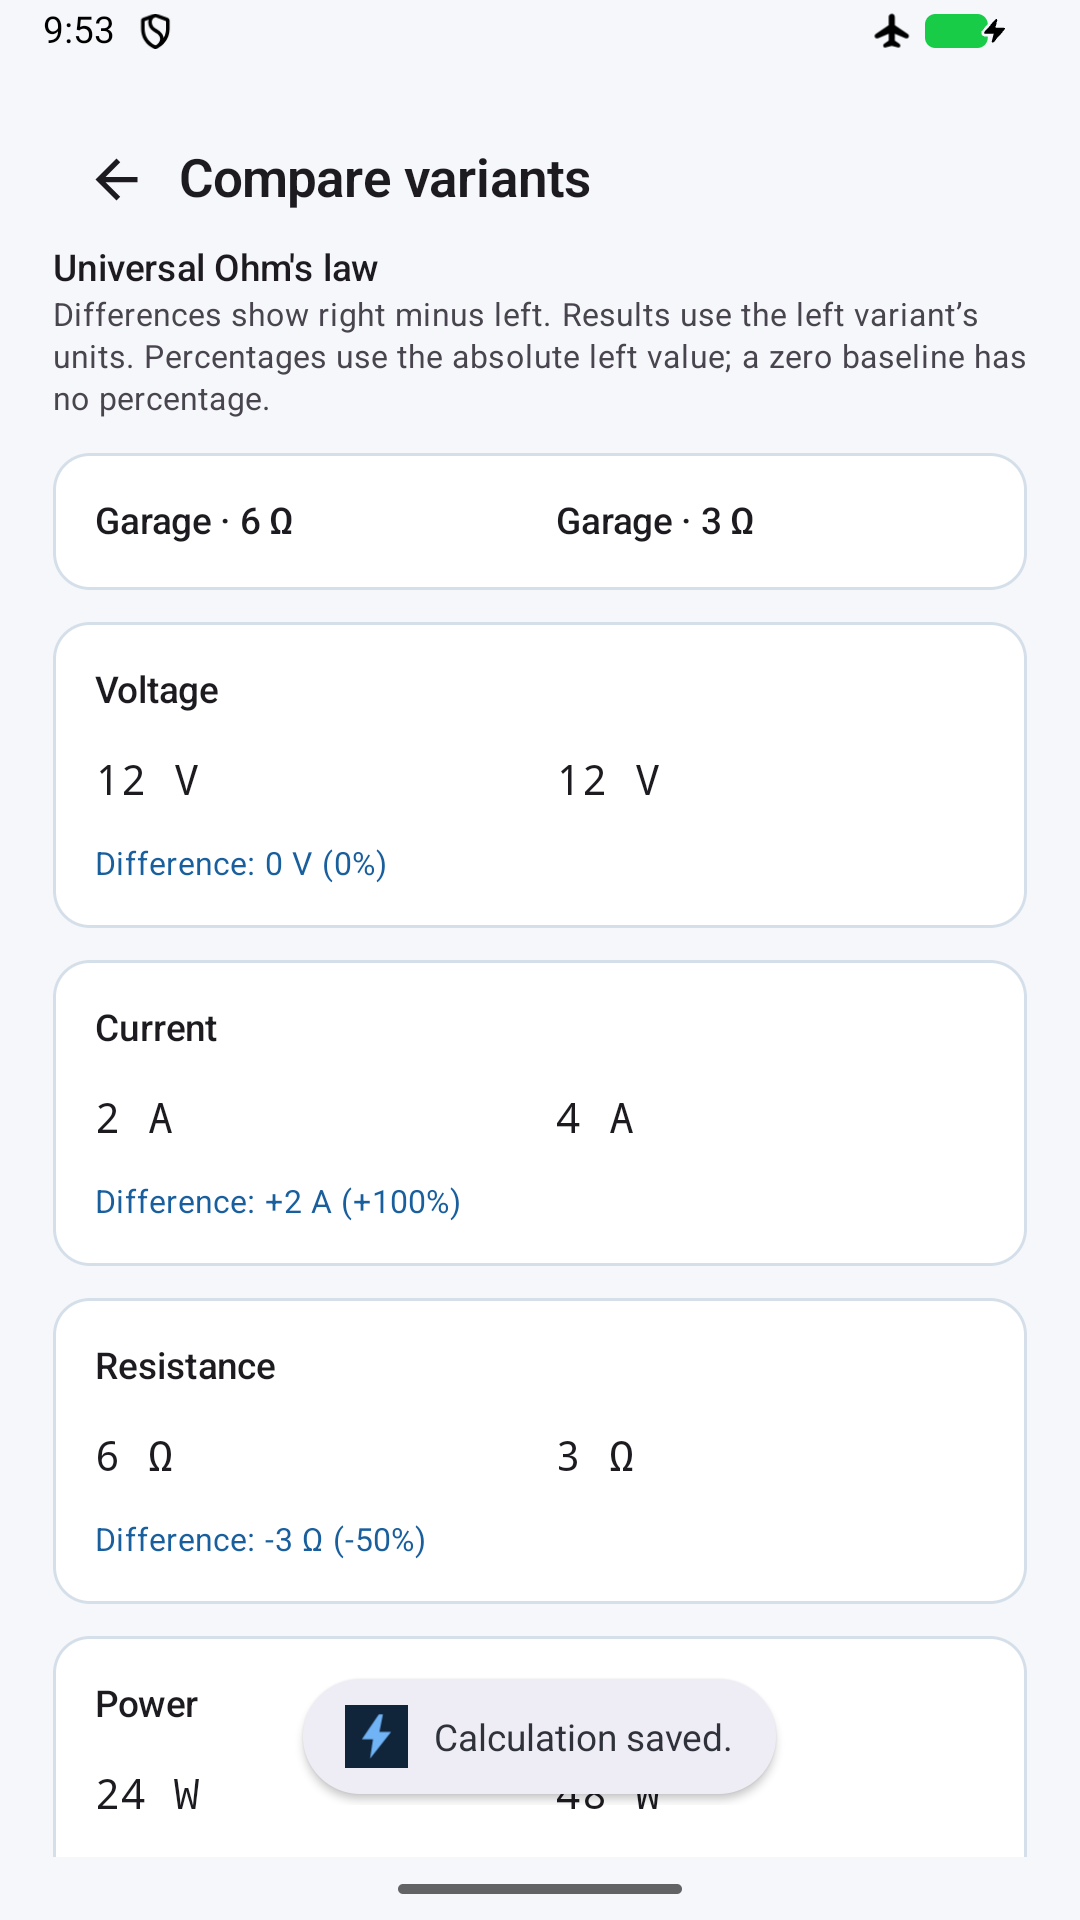Tap the airplane mode icon
Screen dimensions: 1080x1920
pos(892,32)
